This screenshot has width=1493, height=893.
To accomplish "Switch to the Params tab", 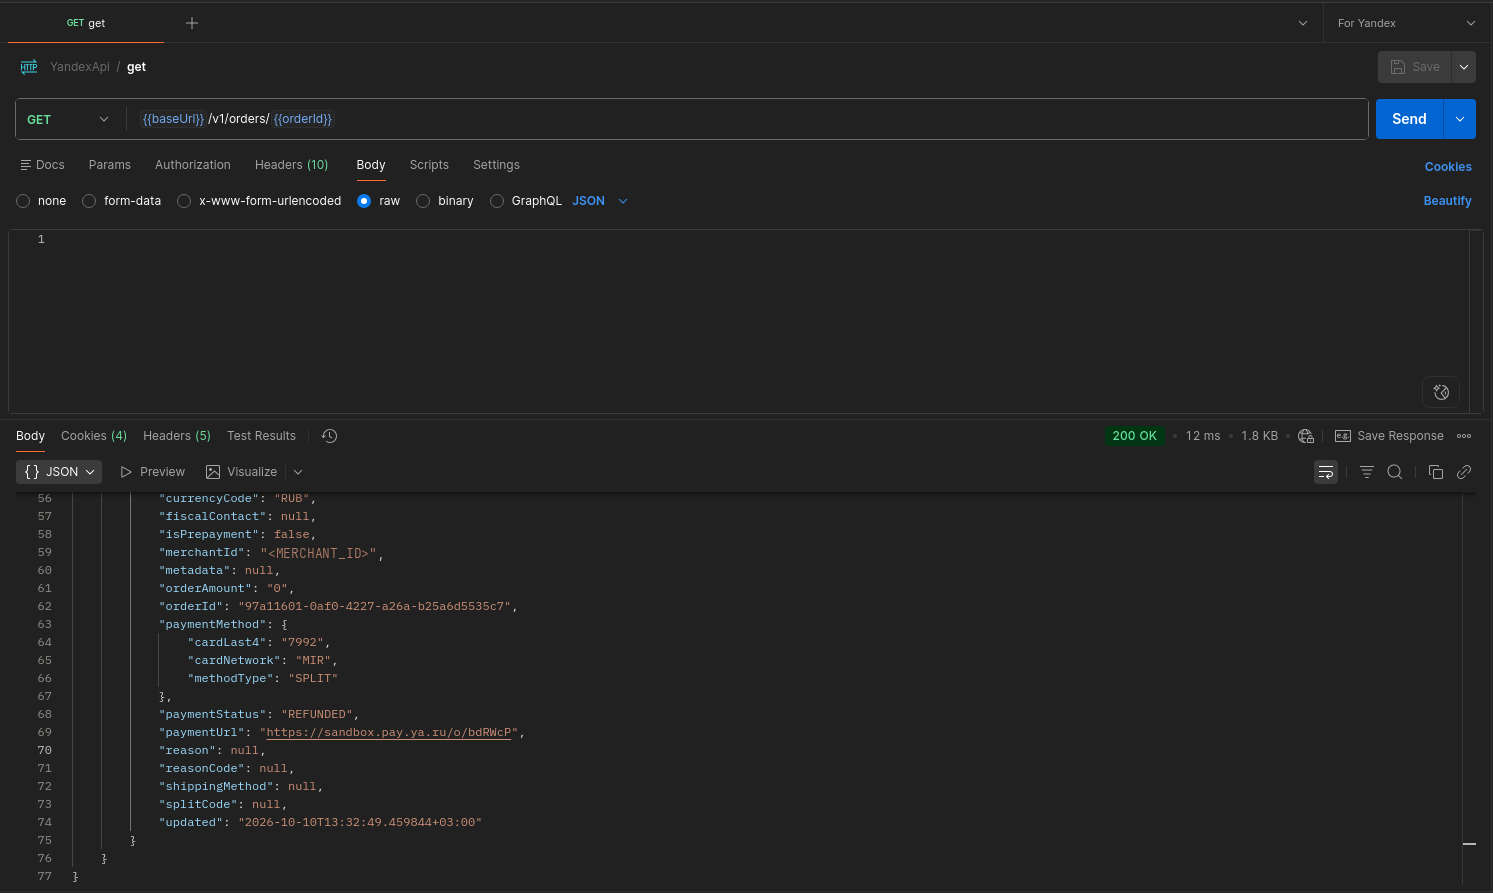I will (110, 165).
